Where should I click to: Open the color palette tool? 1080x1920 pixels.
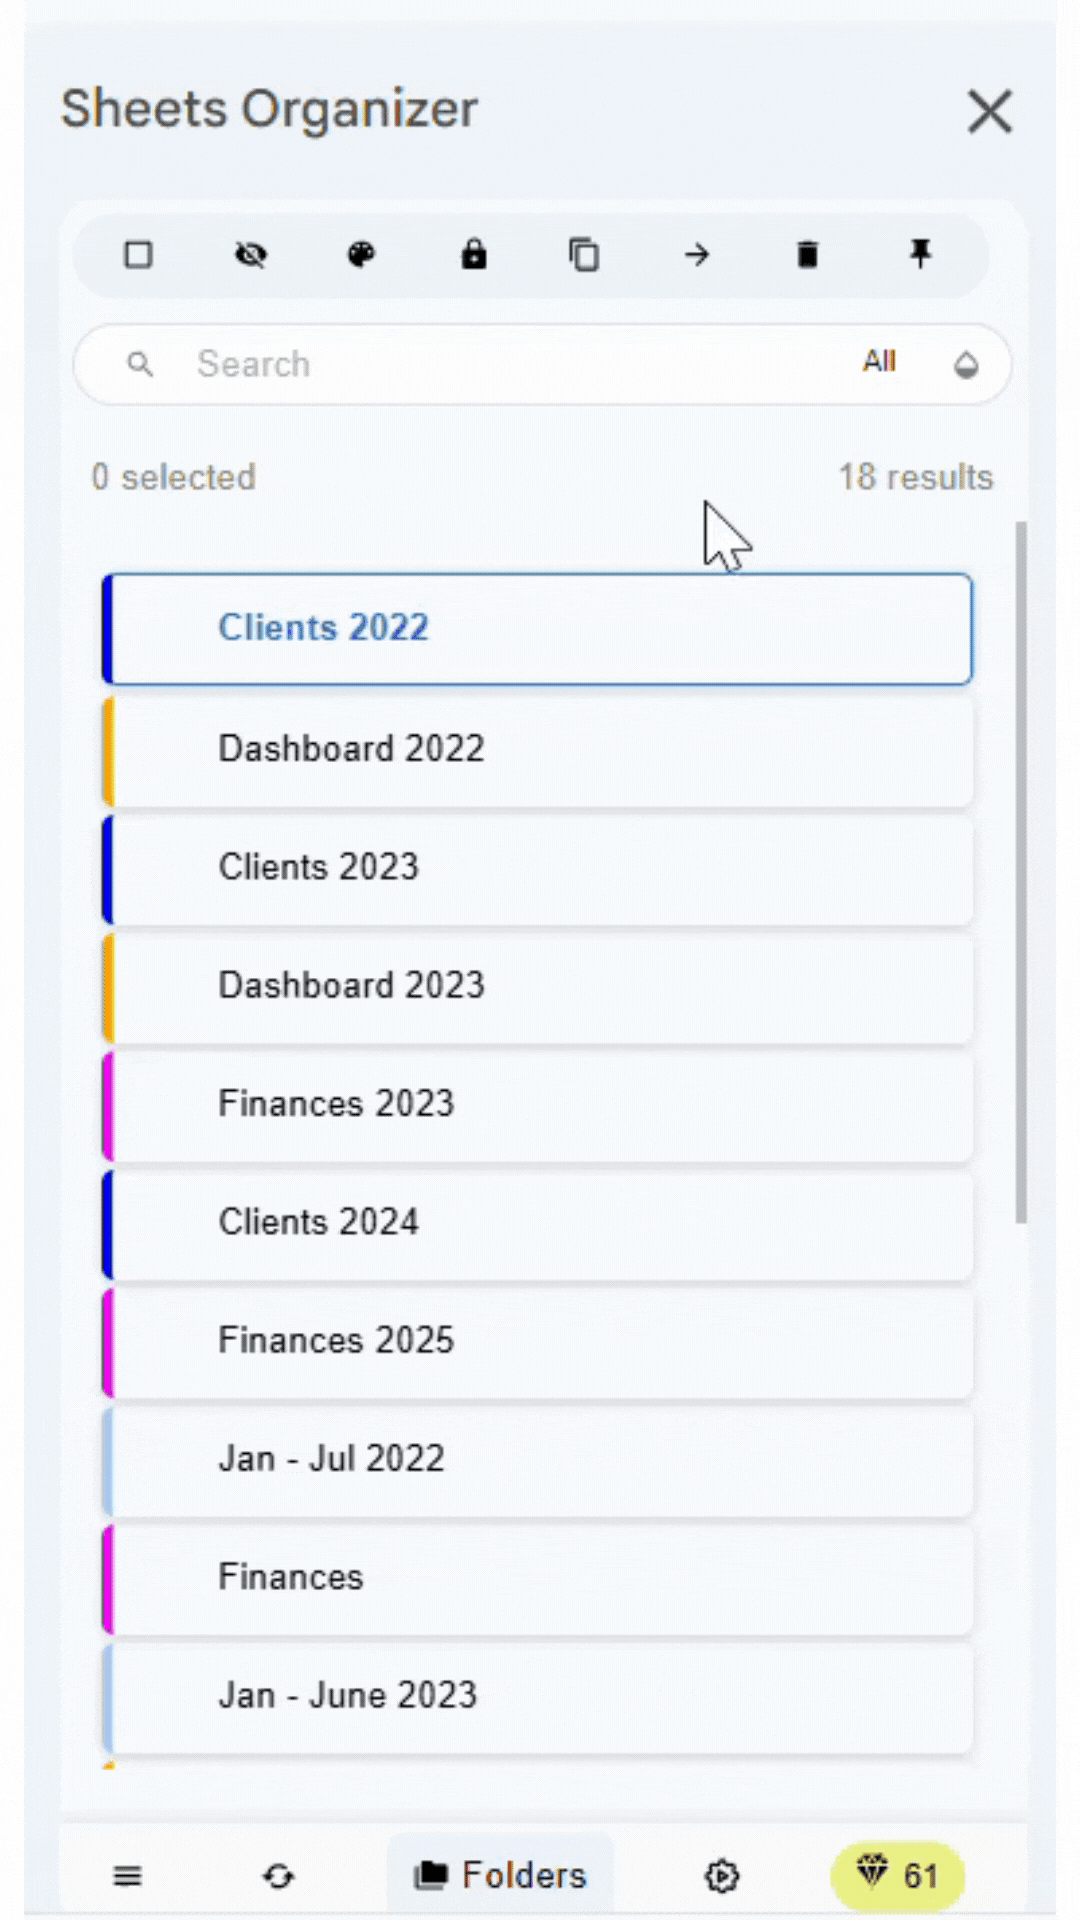[x=361, y=255]
